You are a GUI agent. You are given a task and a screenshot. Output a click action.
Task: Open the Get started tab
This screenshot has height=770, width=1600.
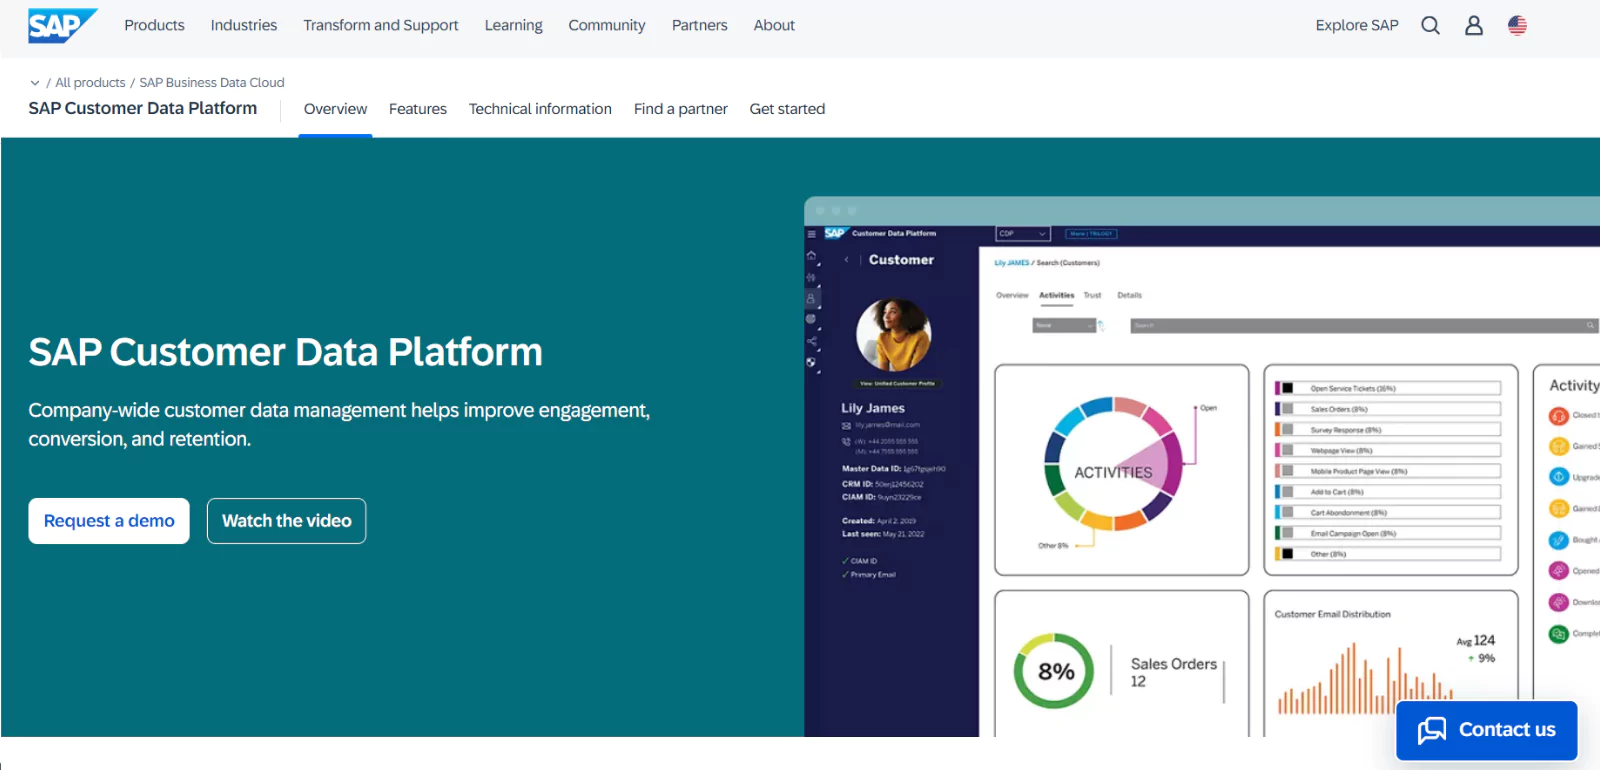(x=787, y=109)
